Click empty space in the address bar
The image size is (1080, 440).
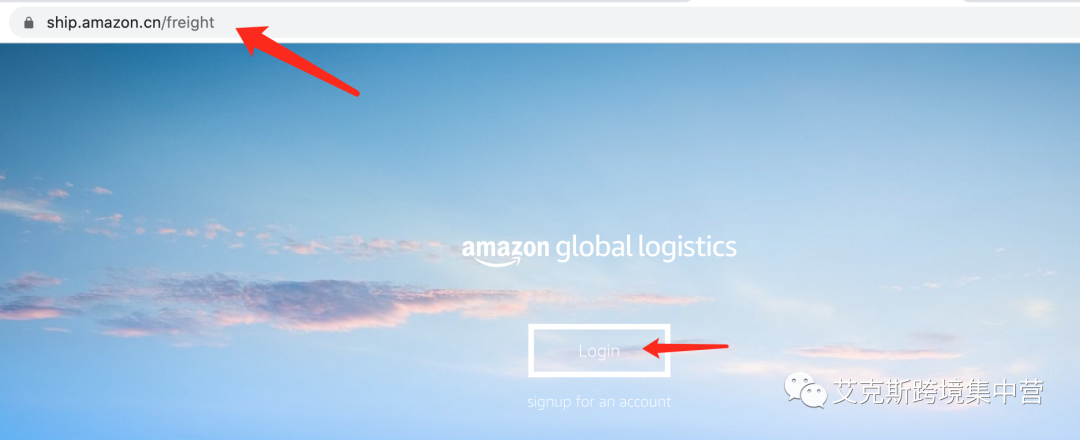(x=620, y=23)
